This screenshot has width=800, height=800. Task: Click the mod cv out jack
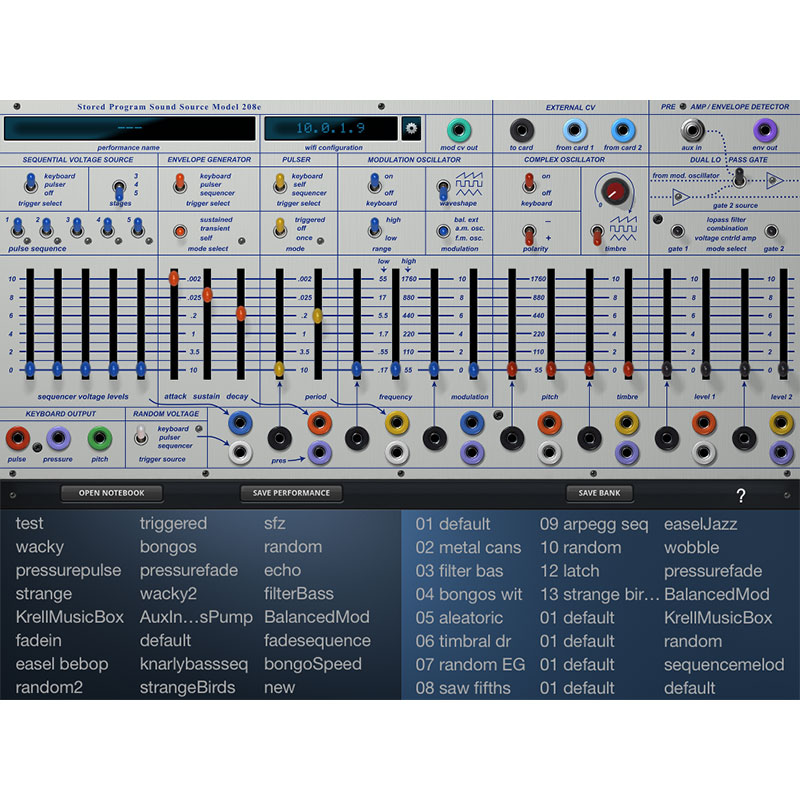[457, 129]
